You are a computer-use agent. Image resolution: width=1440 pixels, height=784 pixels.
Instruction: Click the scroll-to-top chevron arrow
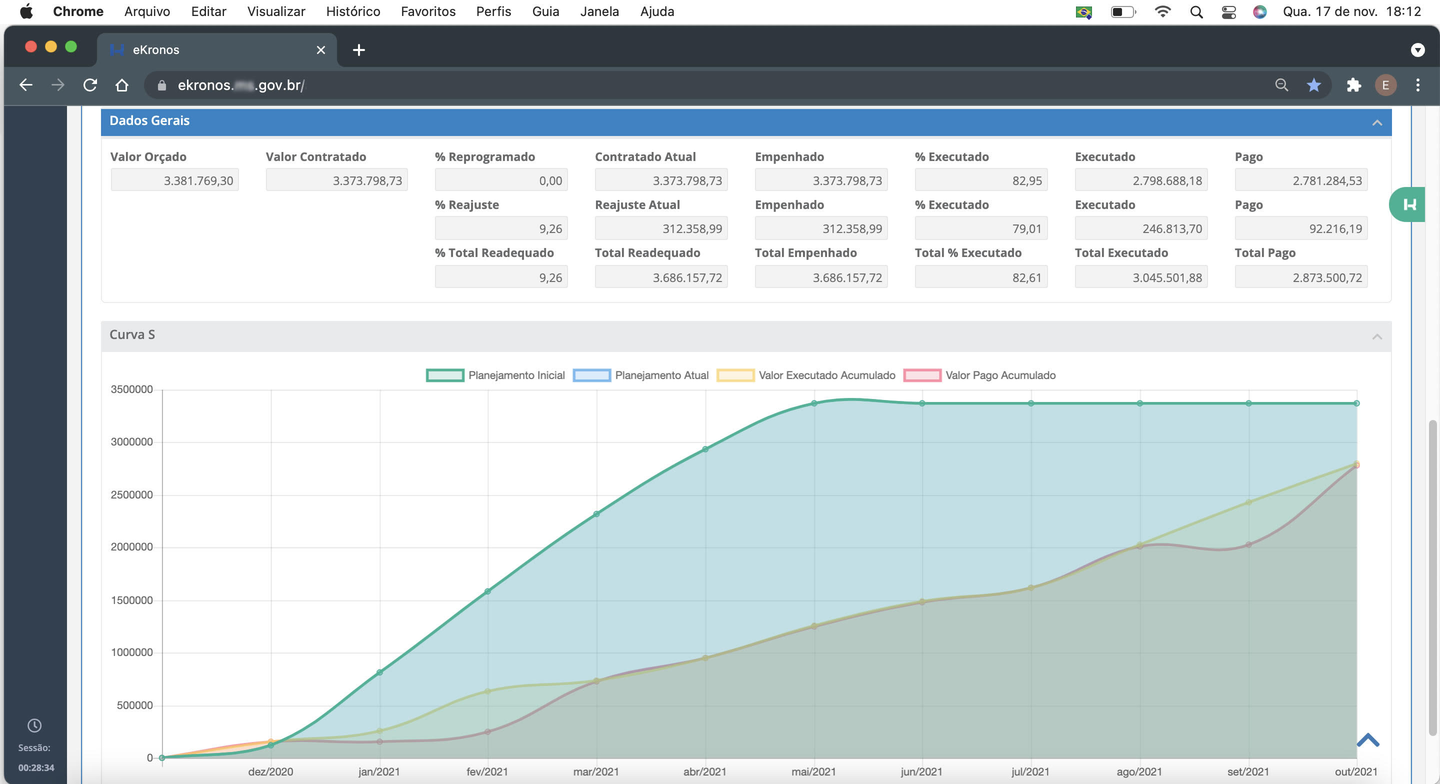point(1368,741)
